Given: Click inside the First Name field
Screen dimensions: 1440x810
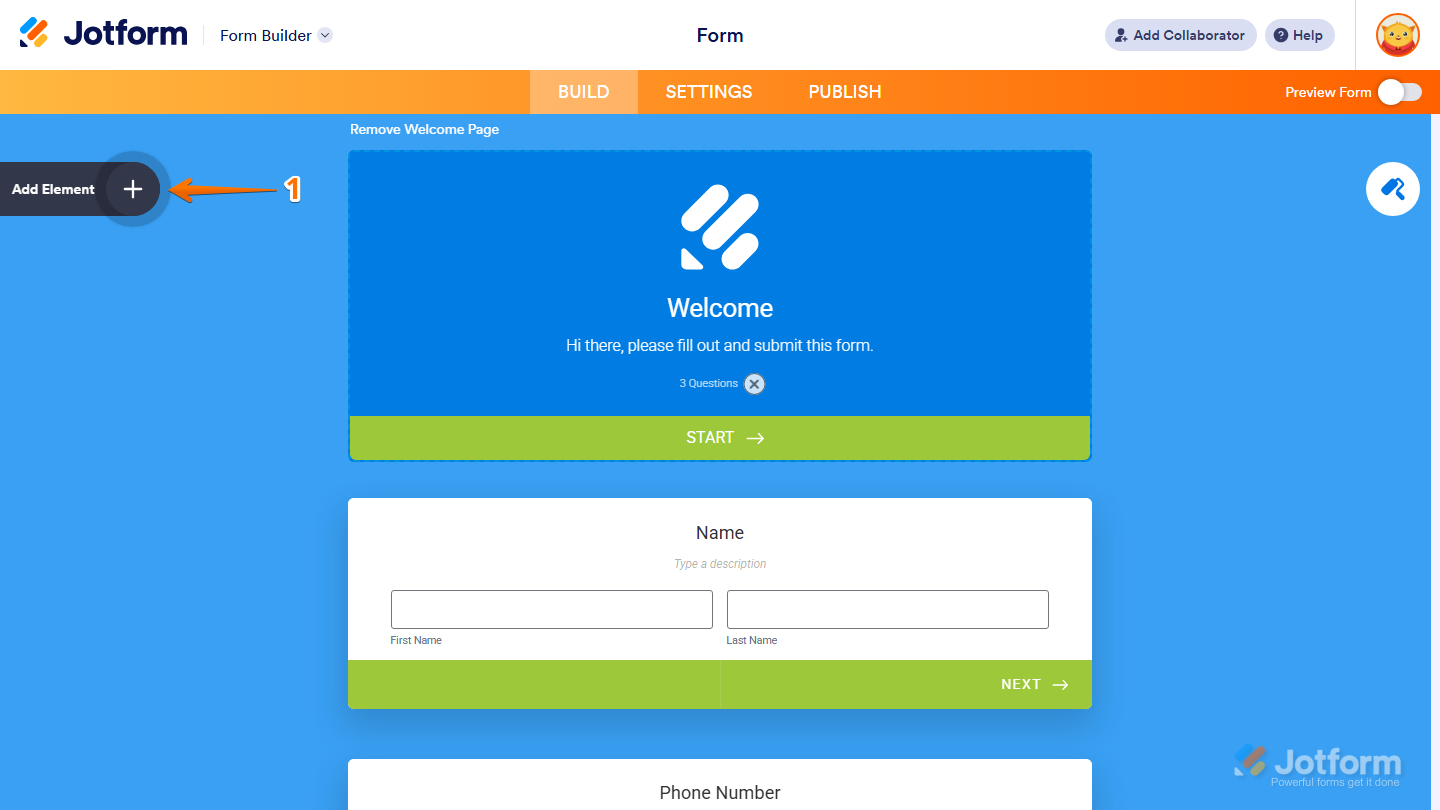Looking at the screenshot, I should coord(551,609).
